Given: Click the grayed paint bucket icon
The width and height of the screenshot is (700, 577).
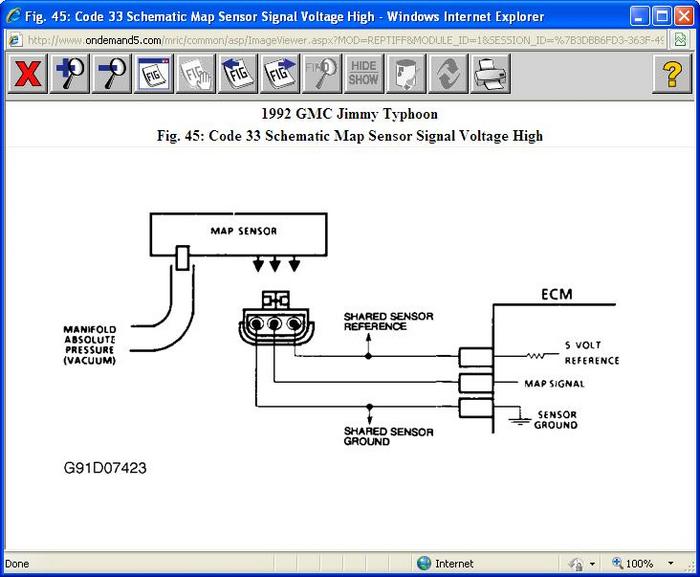Looking at the screenshot, I should (x=406, y=74).
